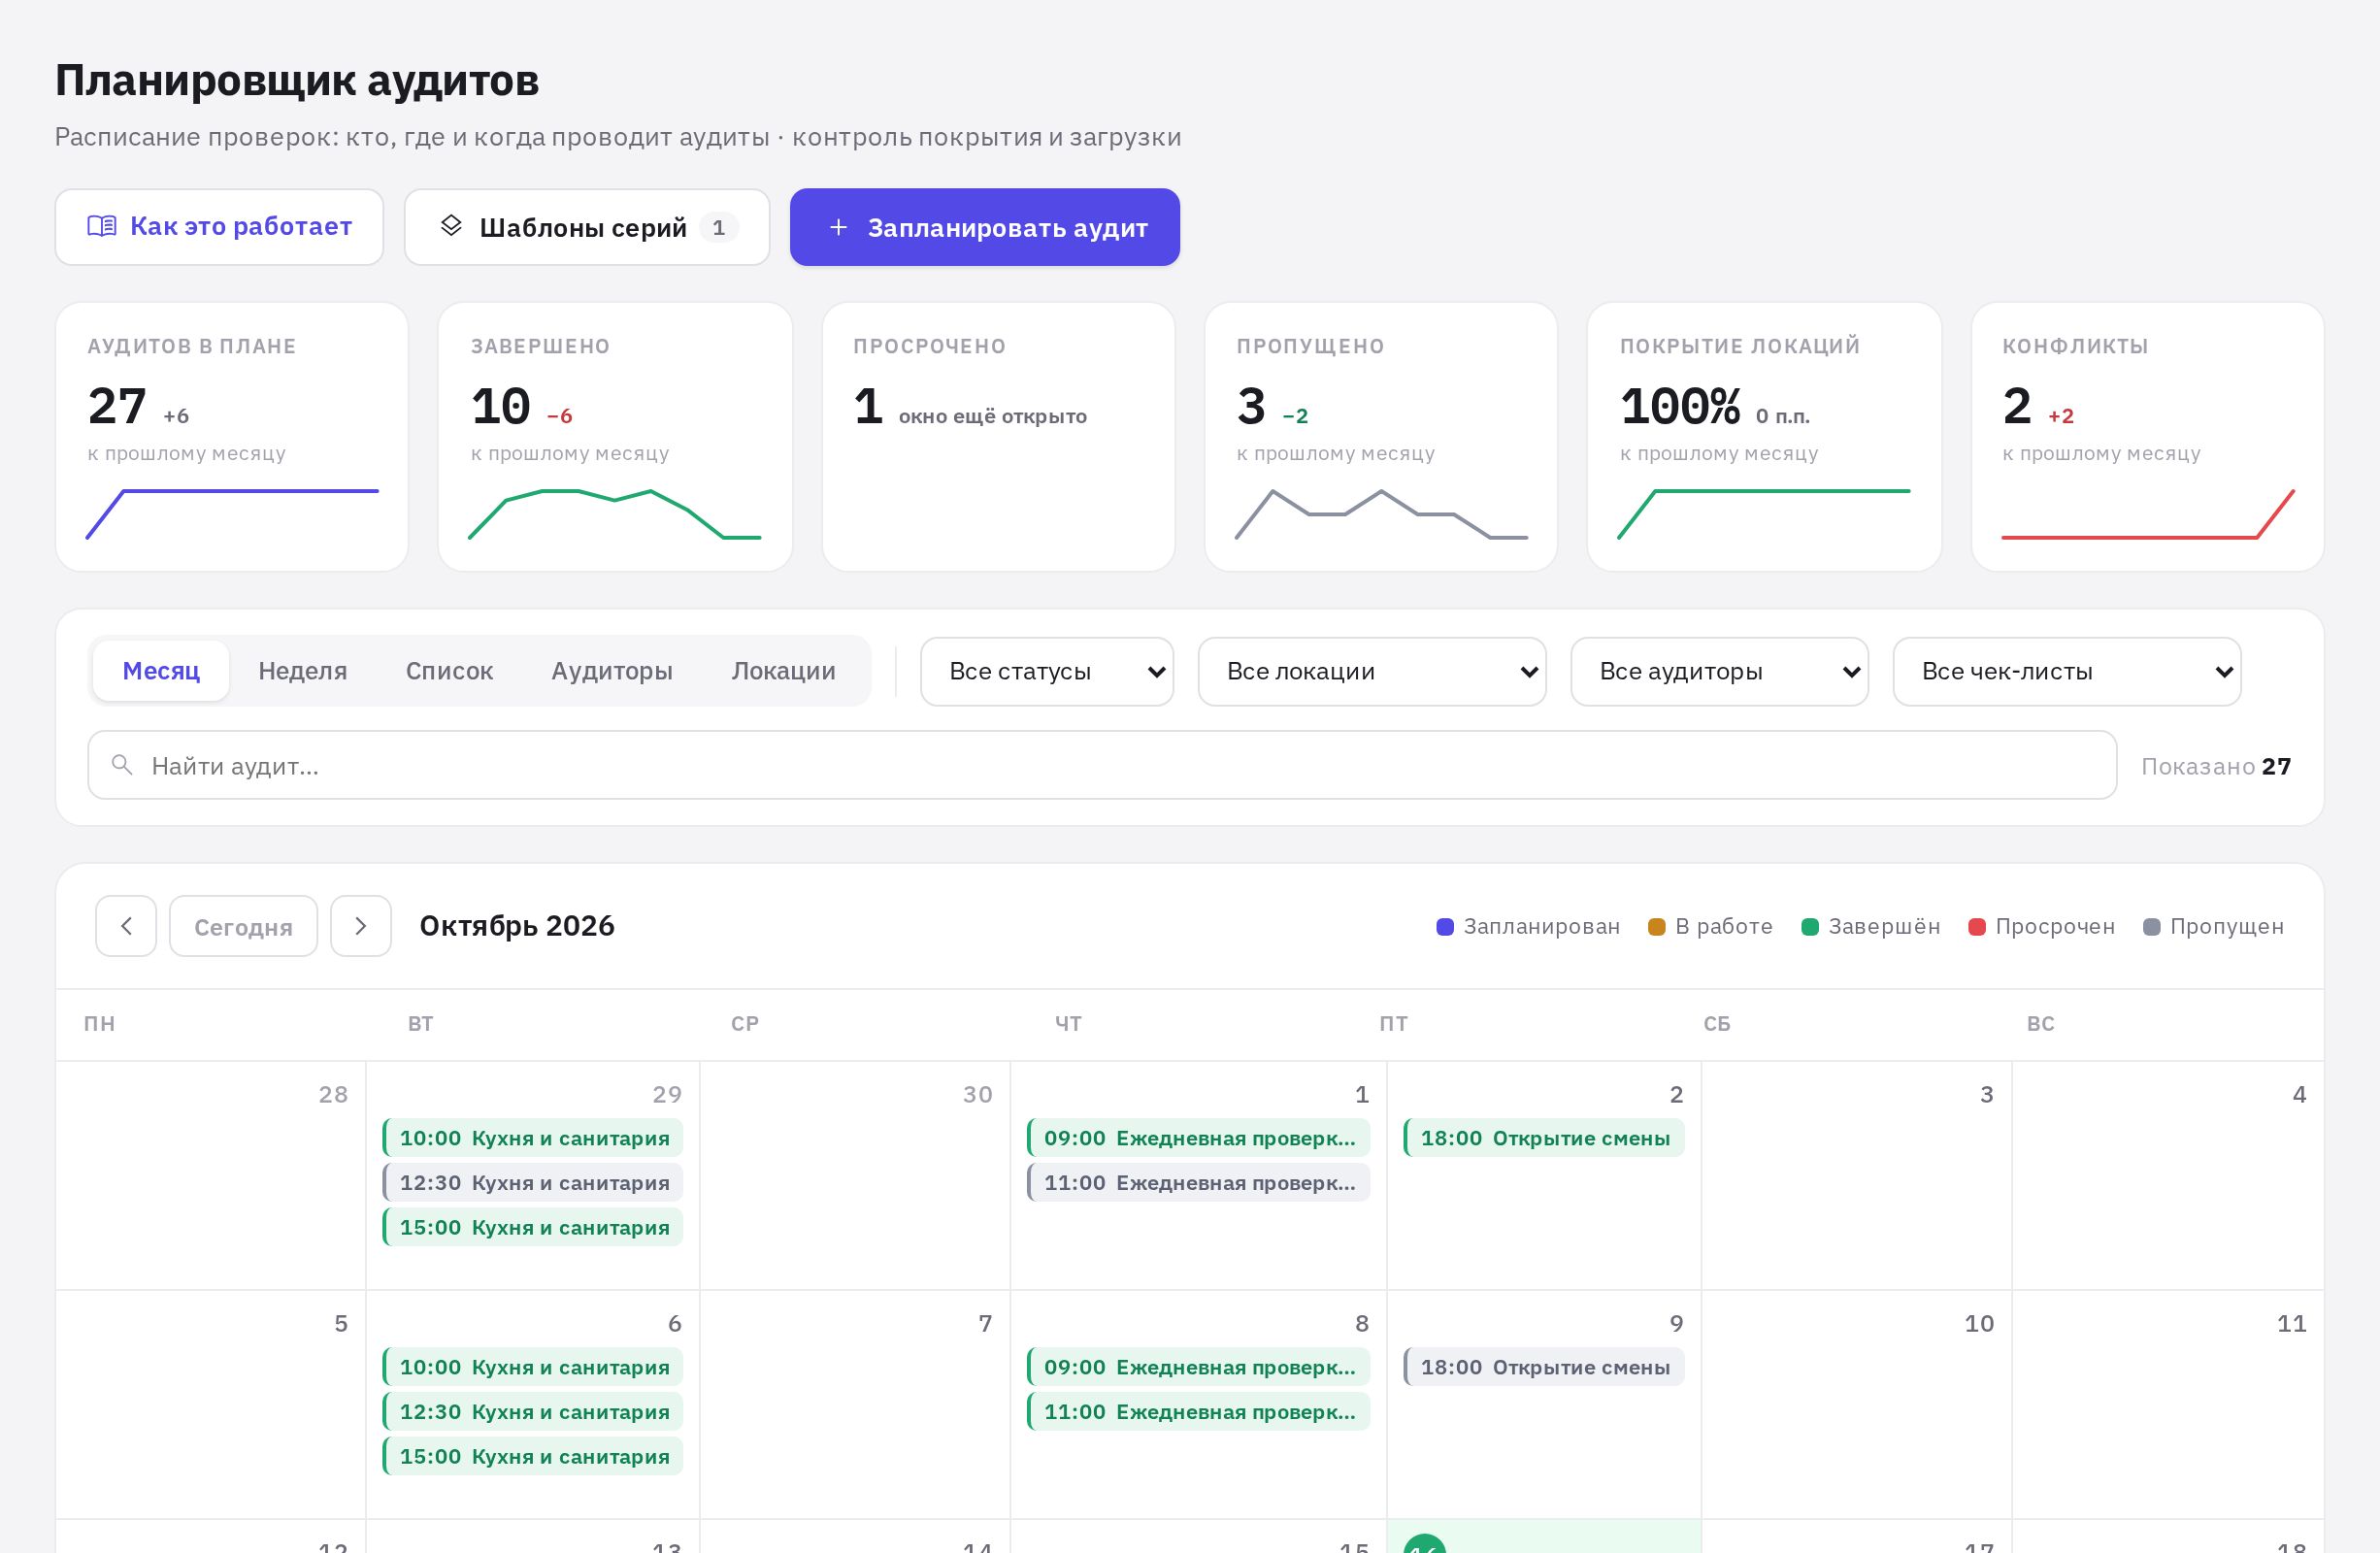The image size is (2380, 1553).
Task: Click the 'Просрочен' red legend dot
Action: point(1977,927)
